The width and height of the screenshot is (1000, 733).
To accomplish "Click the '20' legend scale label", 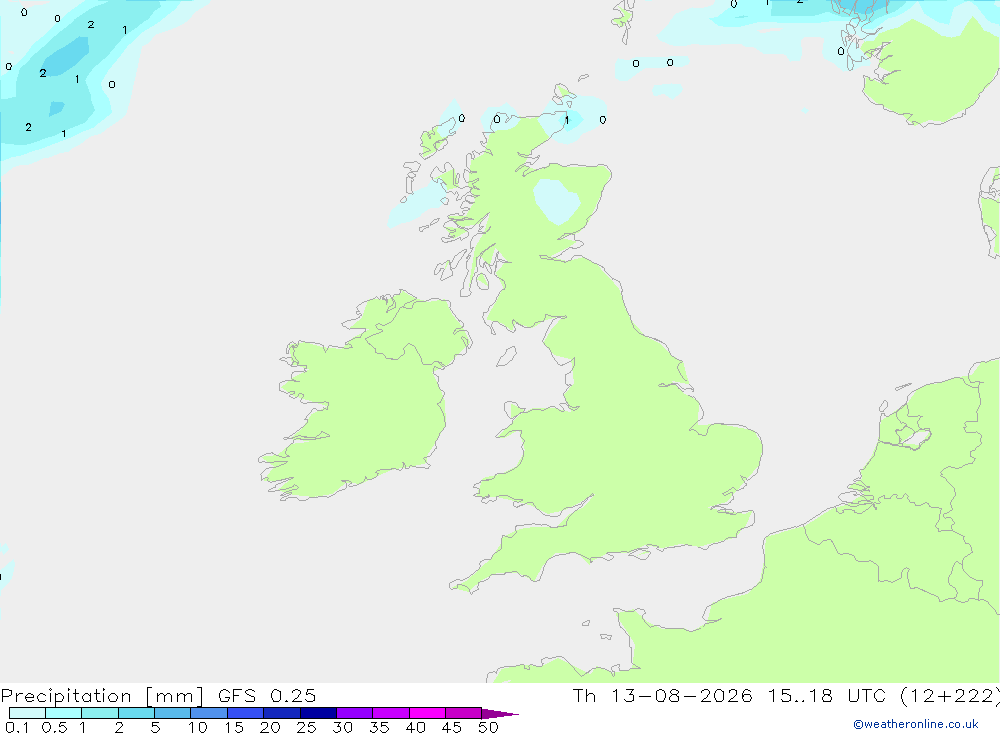I will click(x=270, y=727).
